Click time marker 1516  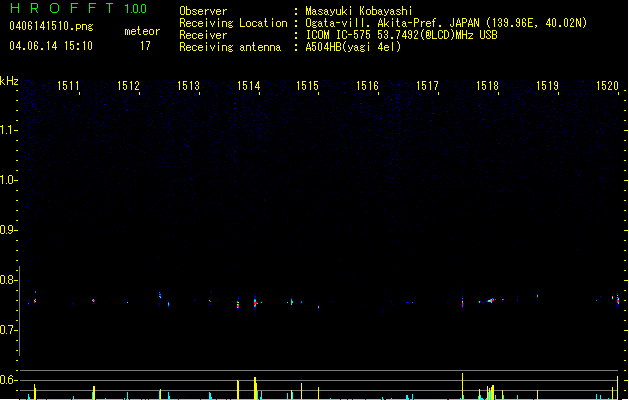tap(367, 86)
